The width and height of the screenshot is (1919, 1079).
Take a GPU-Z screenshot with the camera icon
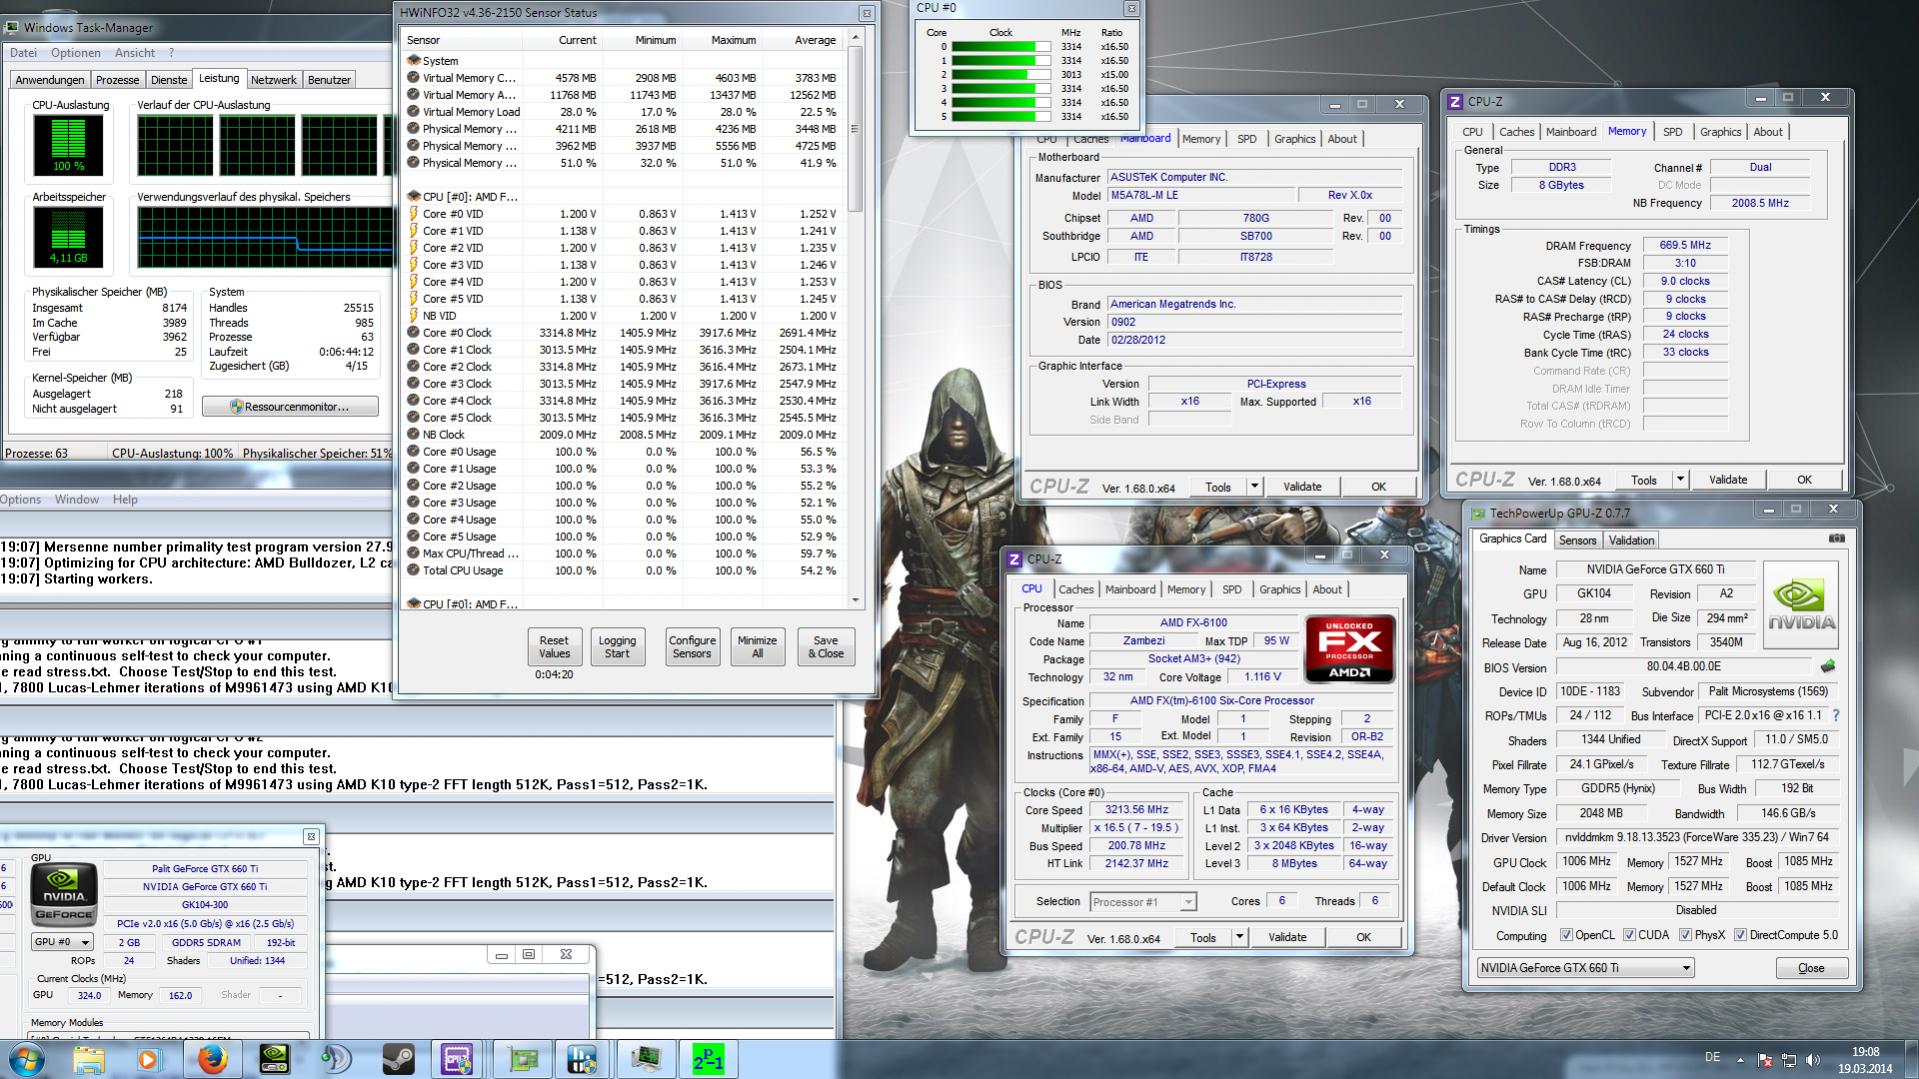point(1836,539)
